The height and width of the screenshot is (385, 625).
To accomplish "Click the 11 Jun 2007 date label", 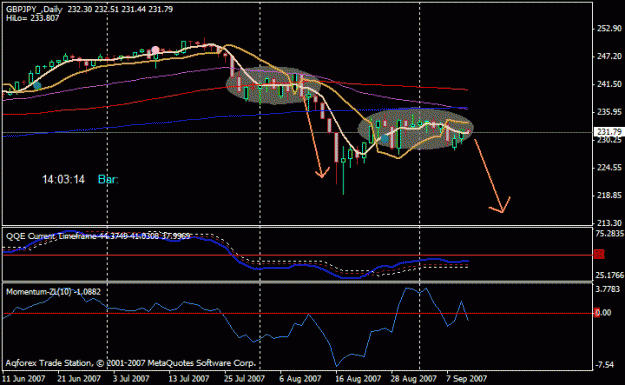I will click(x=24, y=379).
